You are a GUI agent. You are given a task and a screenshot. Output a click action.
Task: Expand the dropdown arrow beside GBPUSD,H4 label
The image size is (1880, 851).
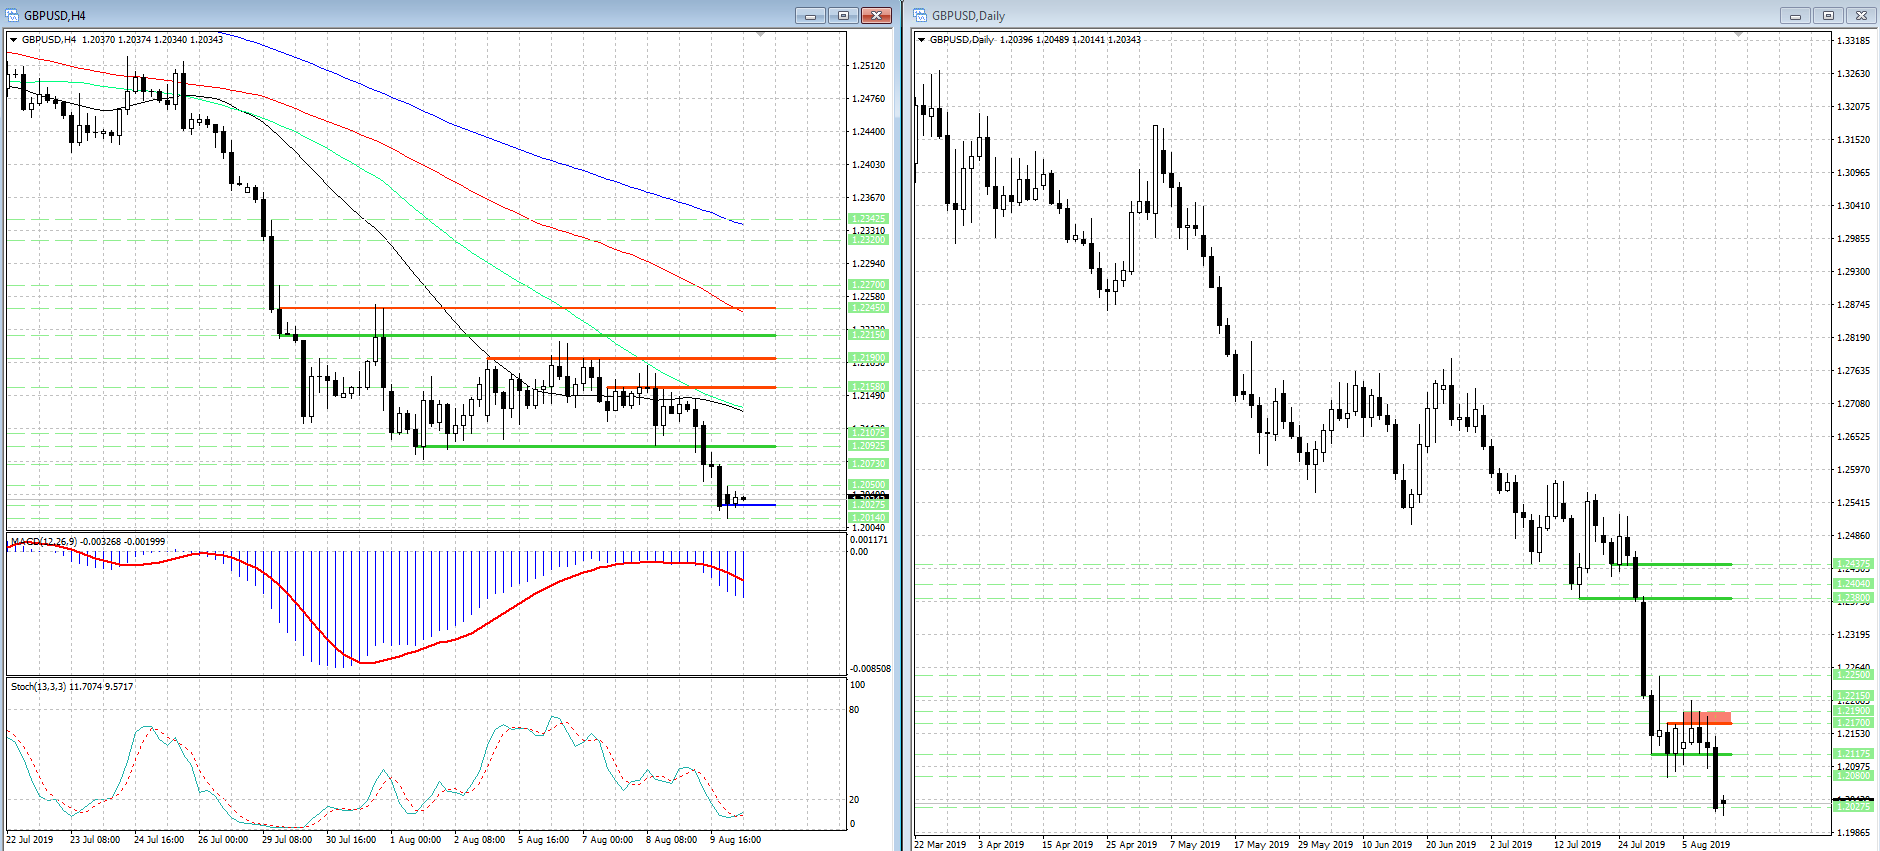click(x=14, y=40)
